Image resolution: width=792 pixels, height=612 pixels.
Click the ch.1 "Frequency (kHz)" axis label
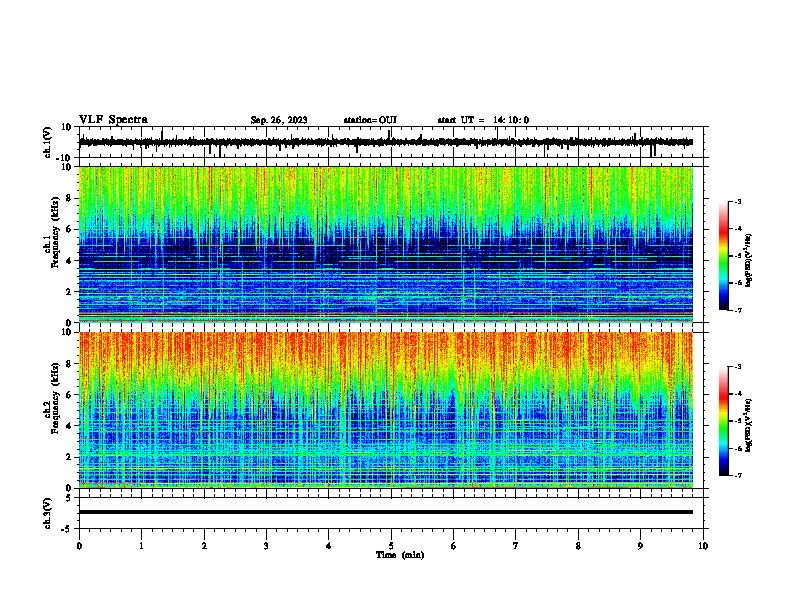(x=55, y=233)
